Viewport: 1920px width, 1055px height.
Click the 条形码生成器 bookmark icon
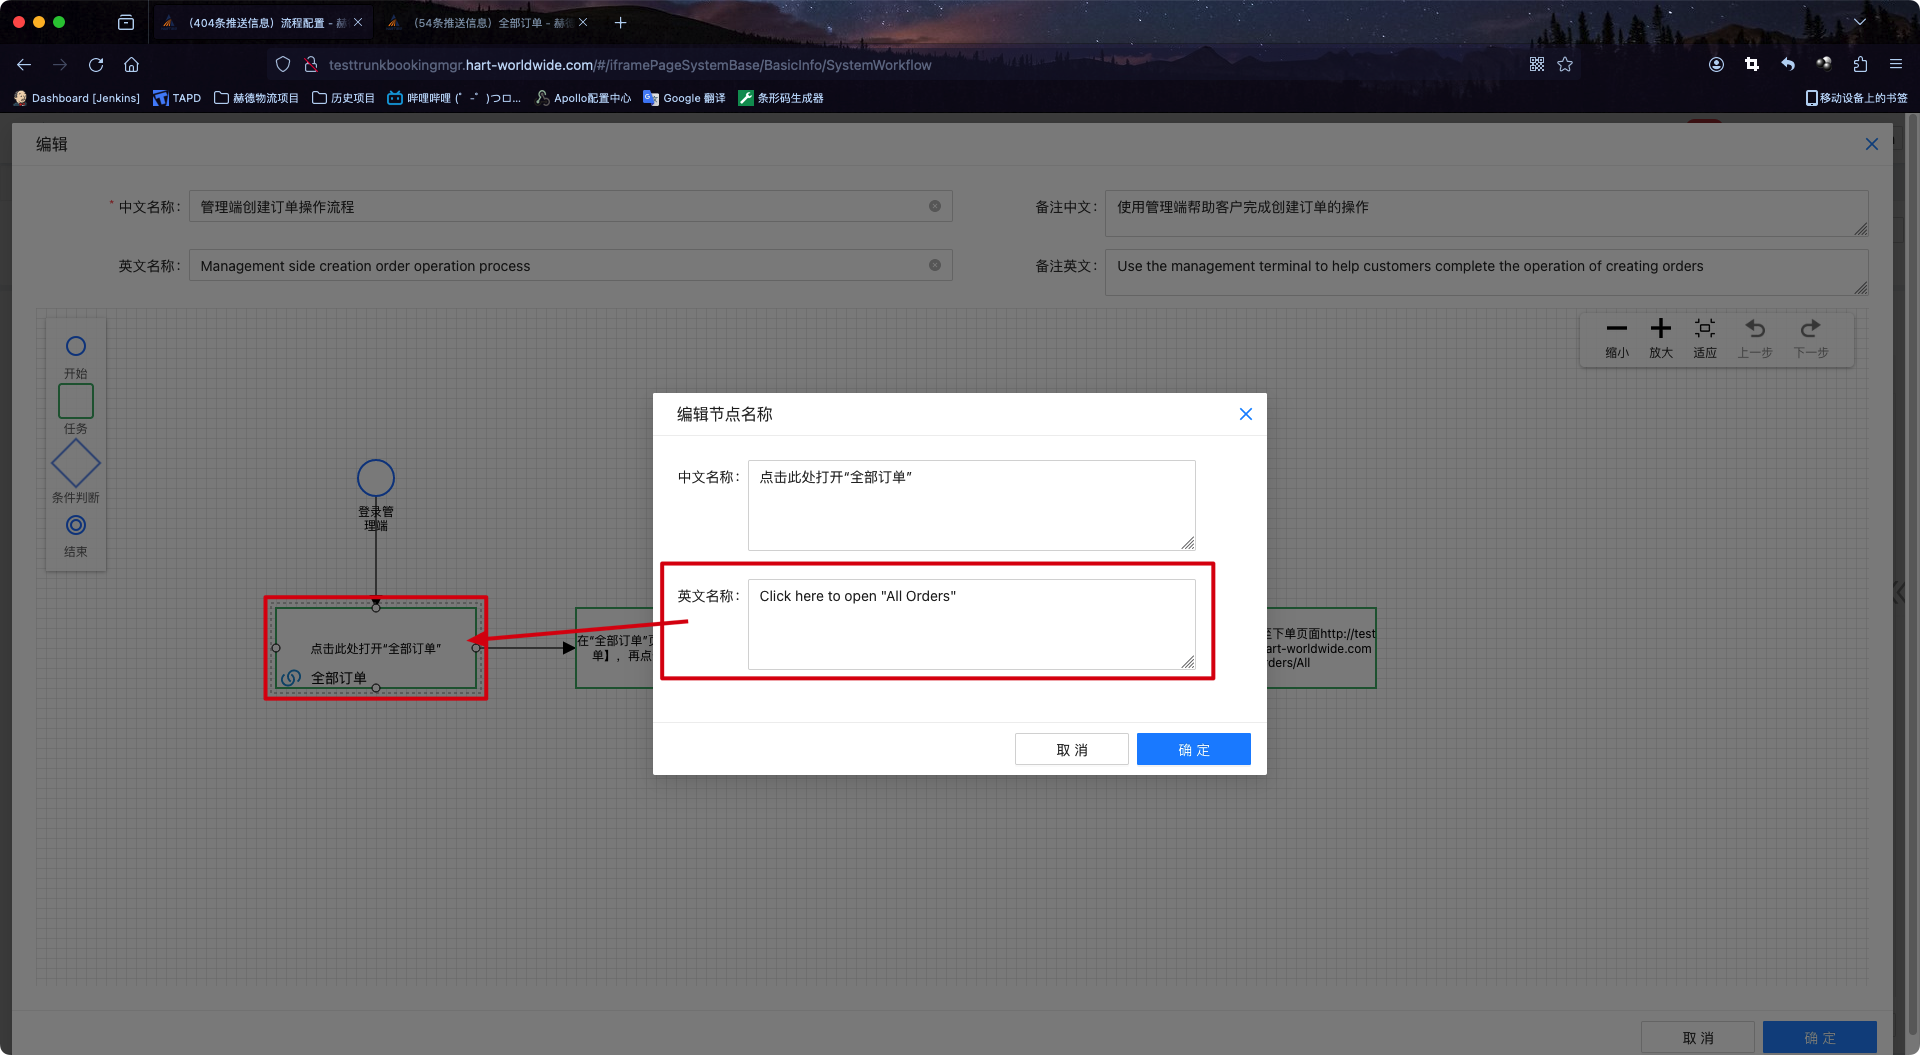coord(746,98)
